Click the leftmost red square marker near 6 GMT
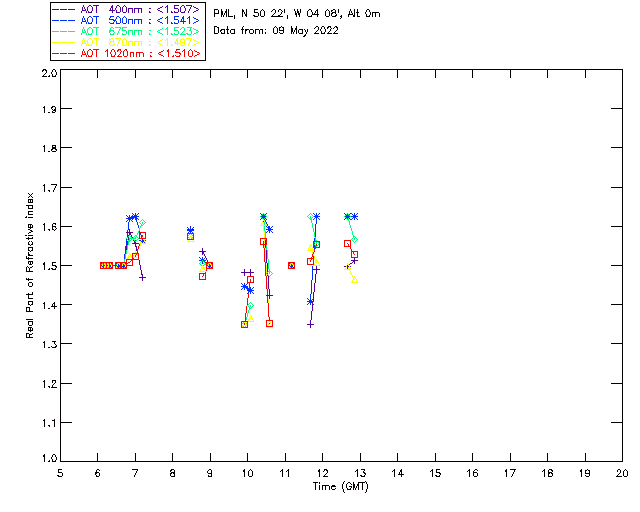 [x=103, y=265]
